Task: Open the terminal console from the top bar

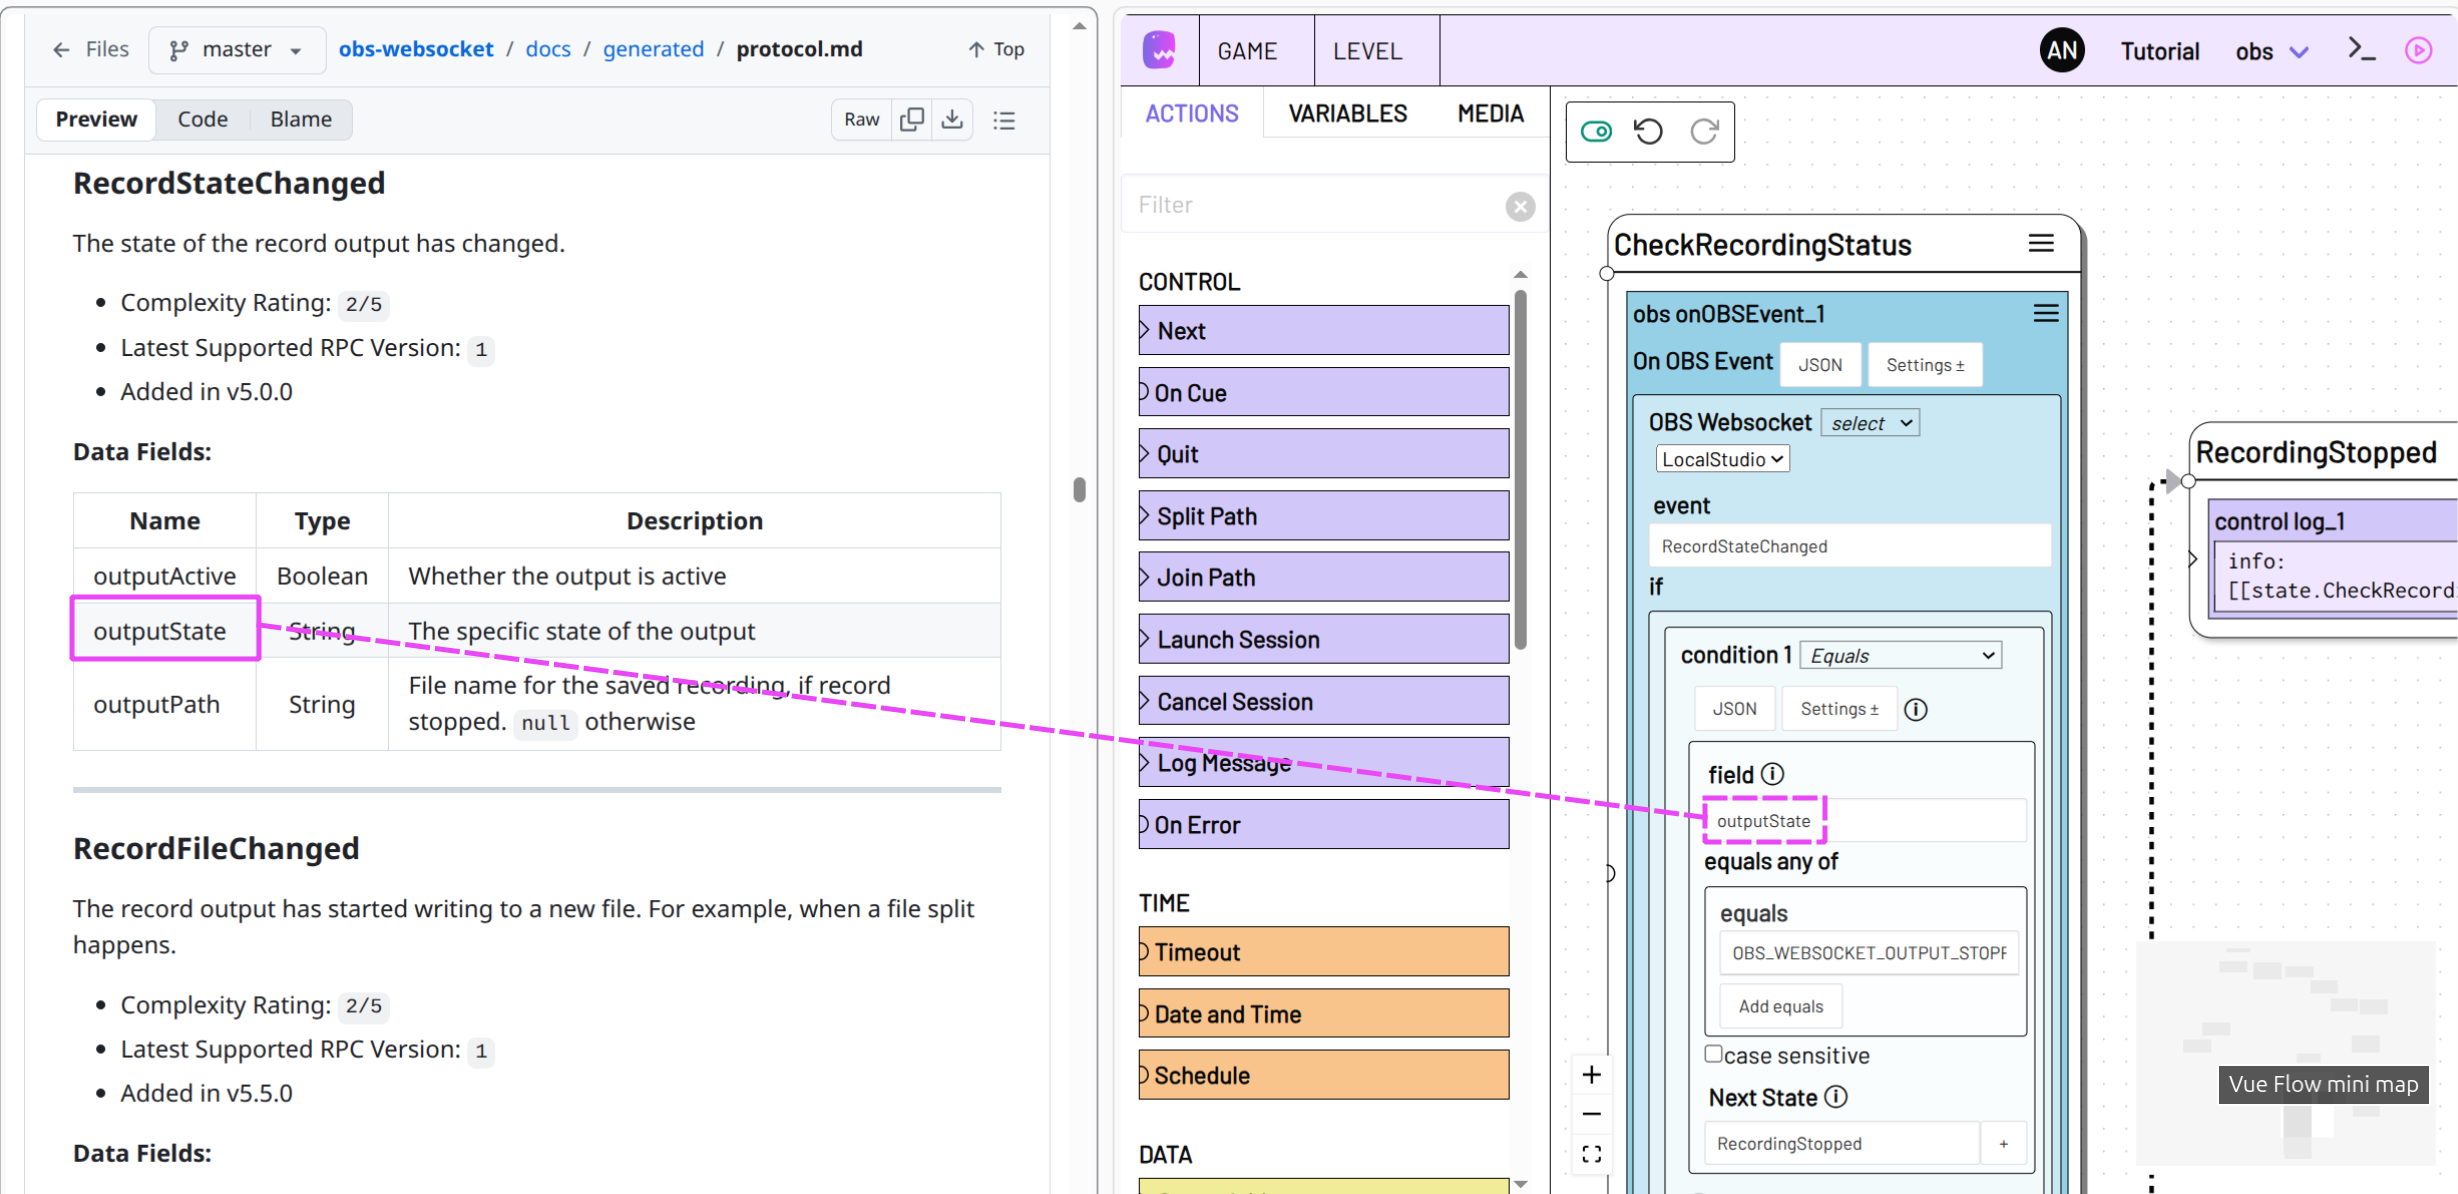Action: (2360, 49)
